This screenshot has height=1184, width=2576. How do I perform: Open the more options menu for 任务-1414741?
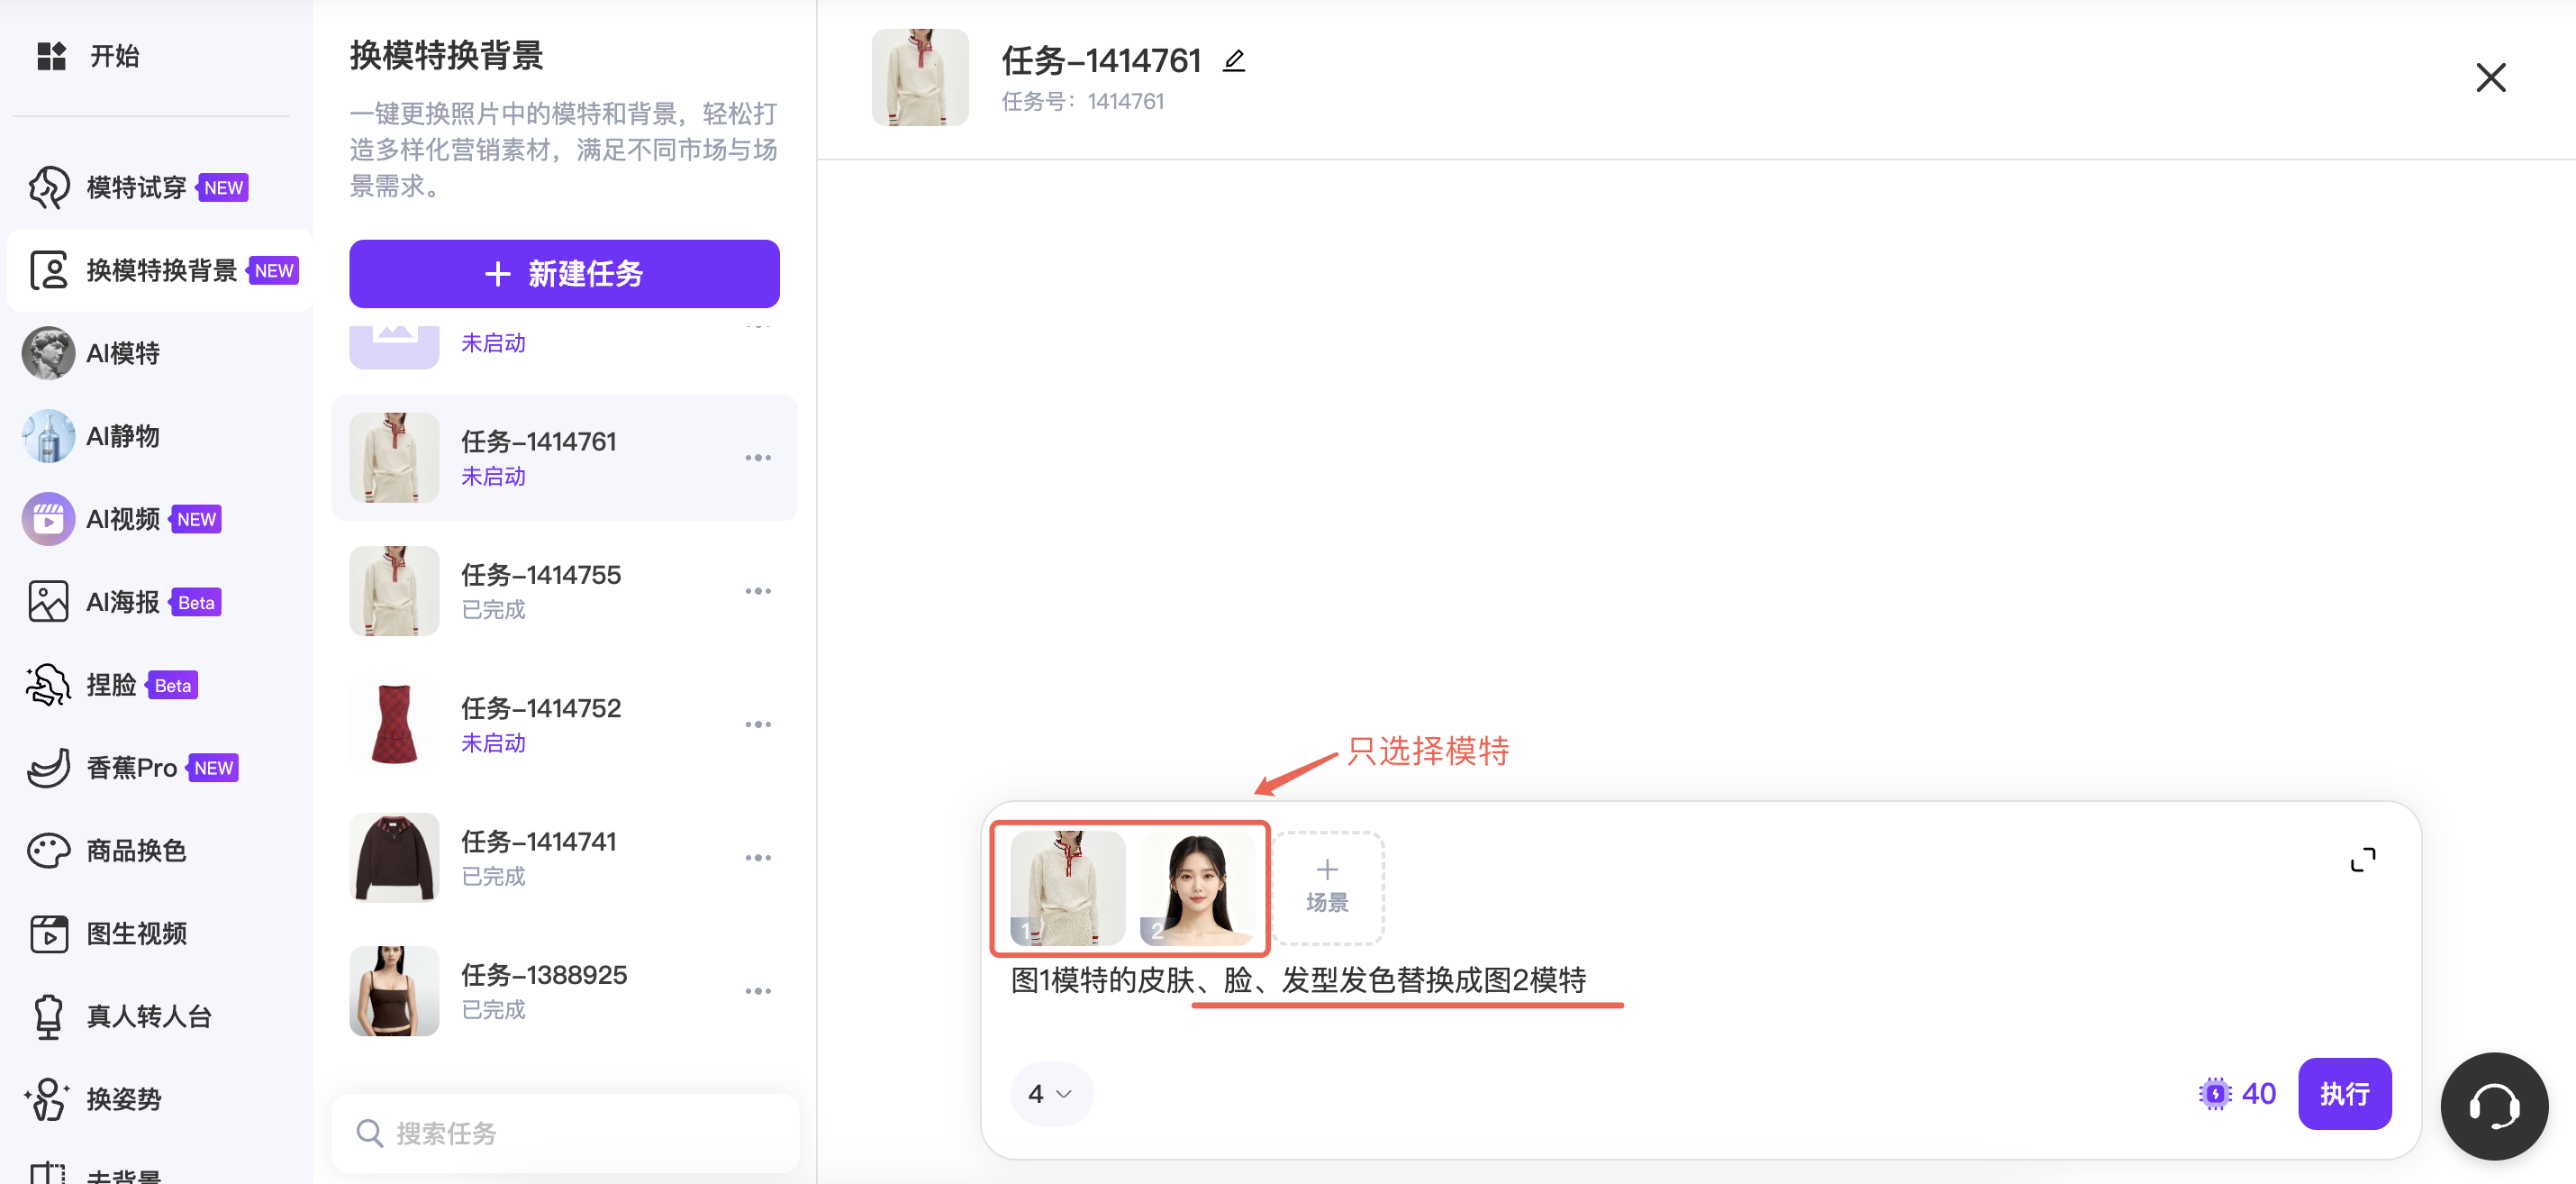(x=758, y=858)
